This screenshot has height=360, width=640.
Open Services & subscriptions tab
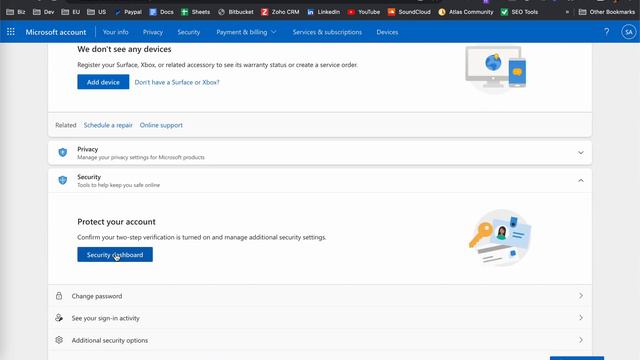[x=327, y=32]
